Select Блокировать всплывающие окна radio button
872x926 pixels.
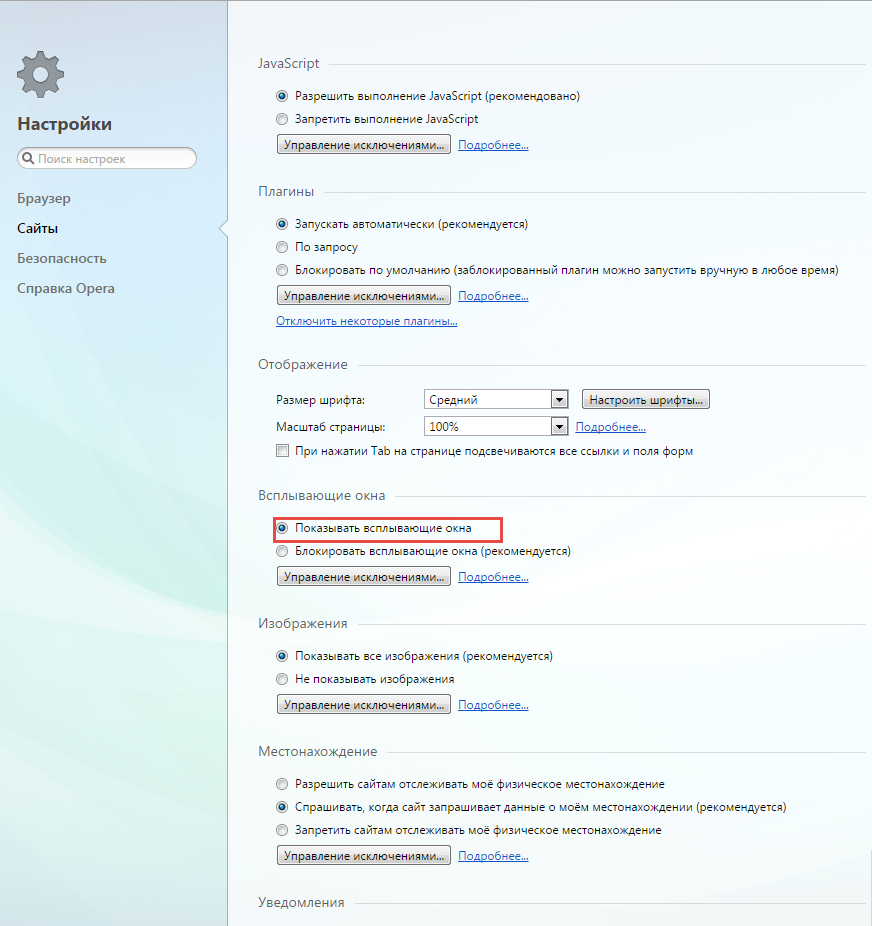tap(282, 551)
